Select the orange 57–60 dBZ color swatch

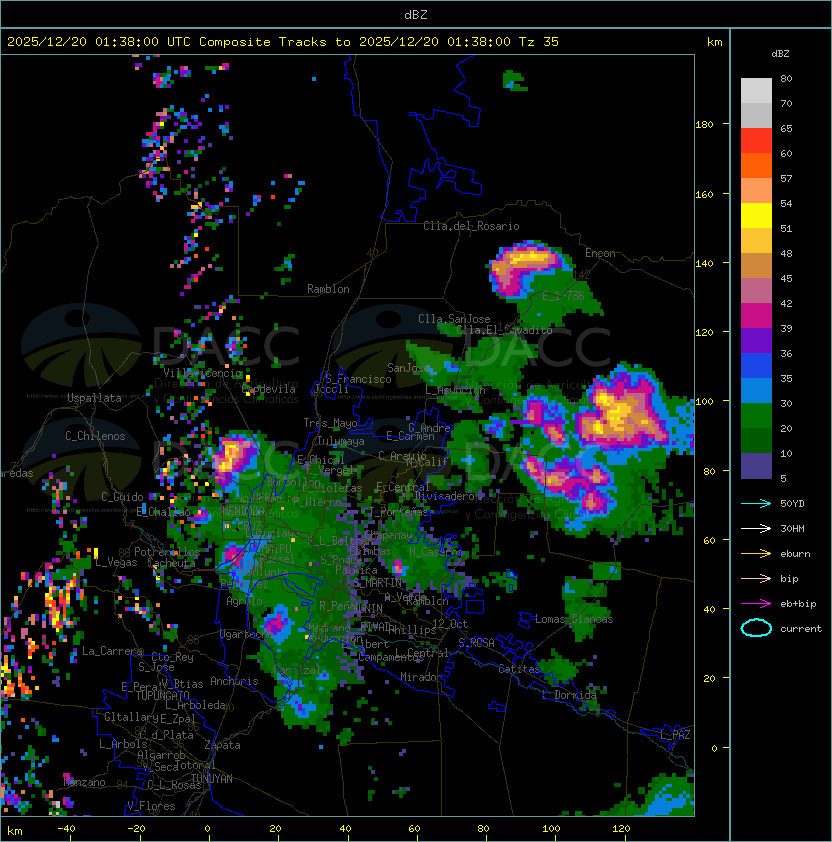click(x=756, y=166)
